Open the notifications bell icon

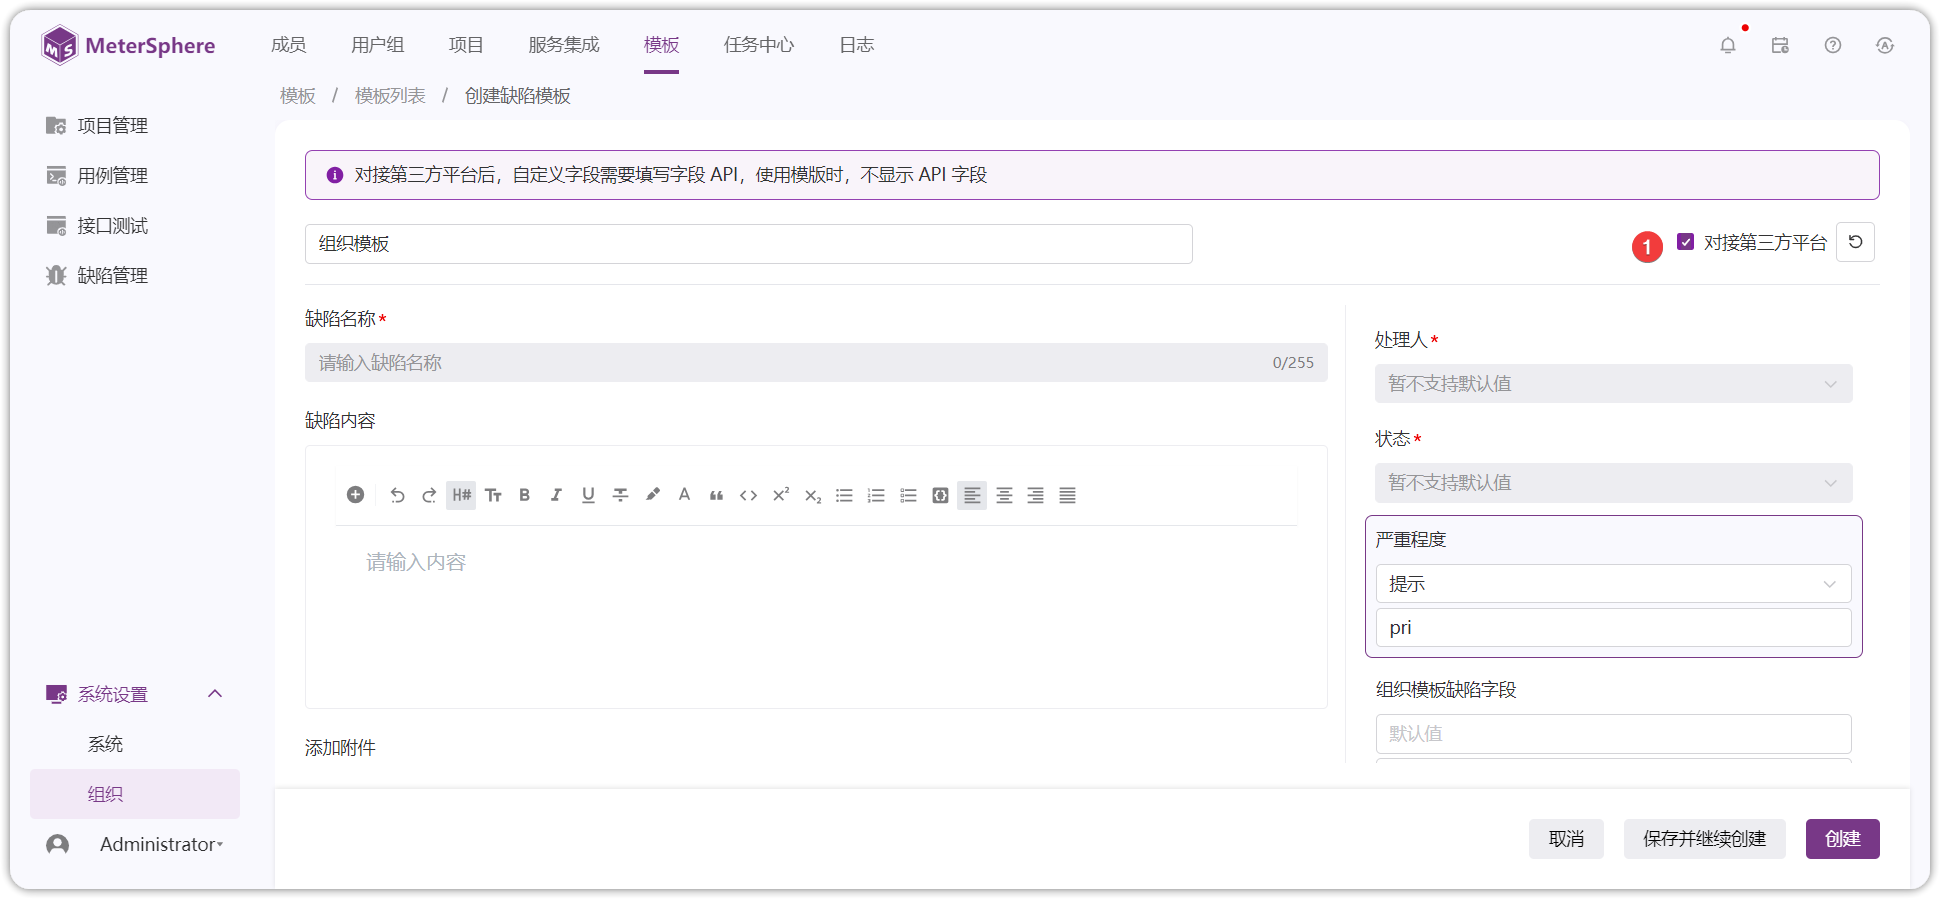pos(1727,45)
